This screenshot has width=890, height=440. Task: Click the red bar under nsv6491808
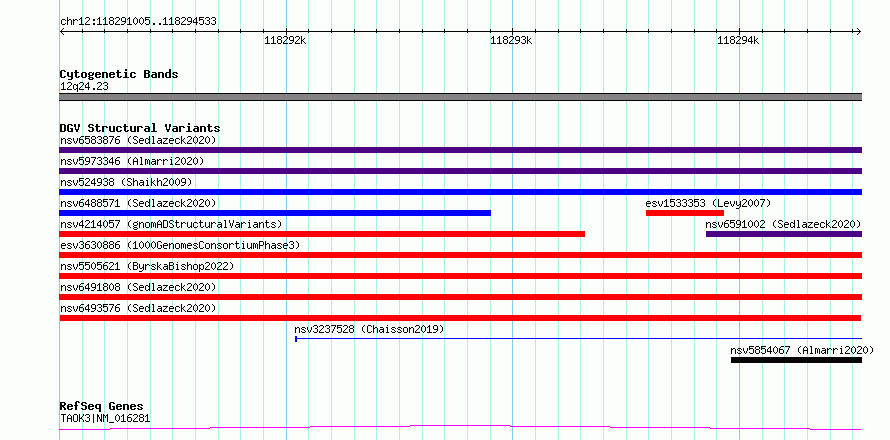pyautogui.click(x=460, y=297)
